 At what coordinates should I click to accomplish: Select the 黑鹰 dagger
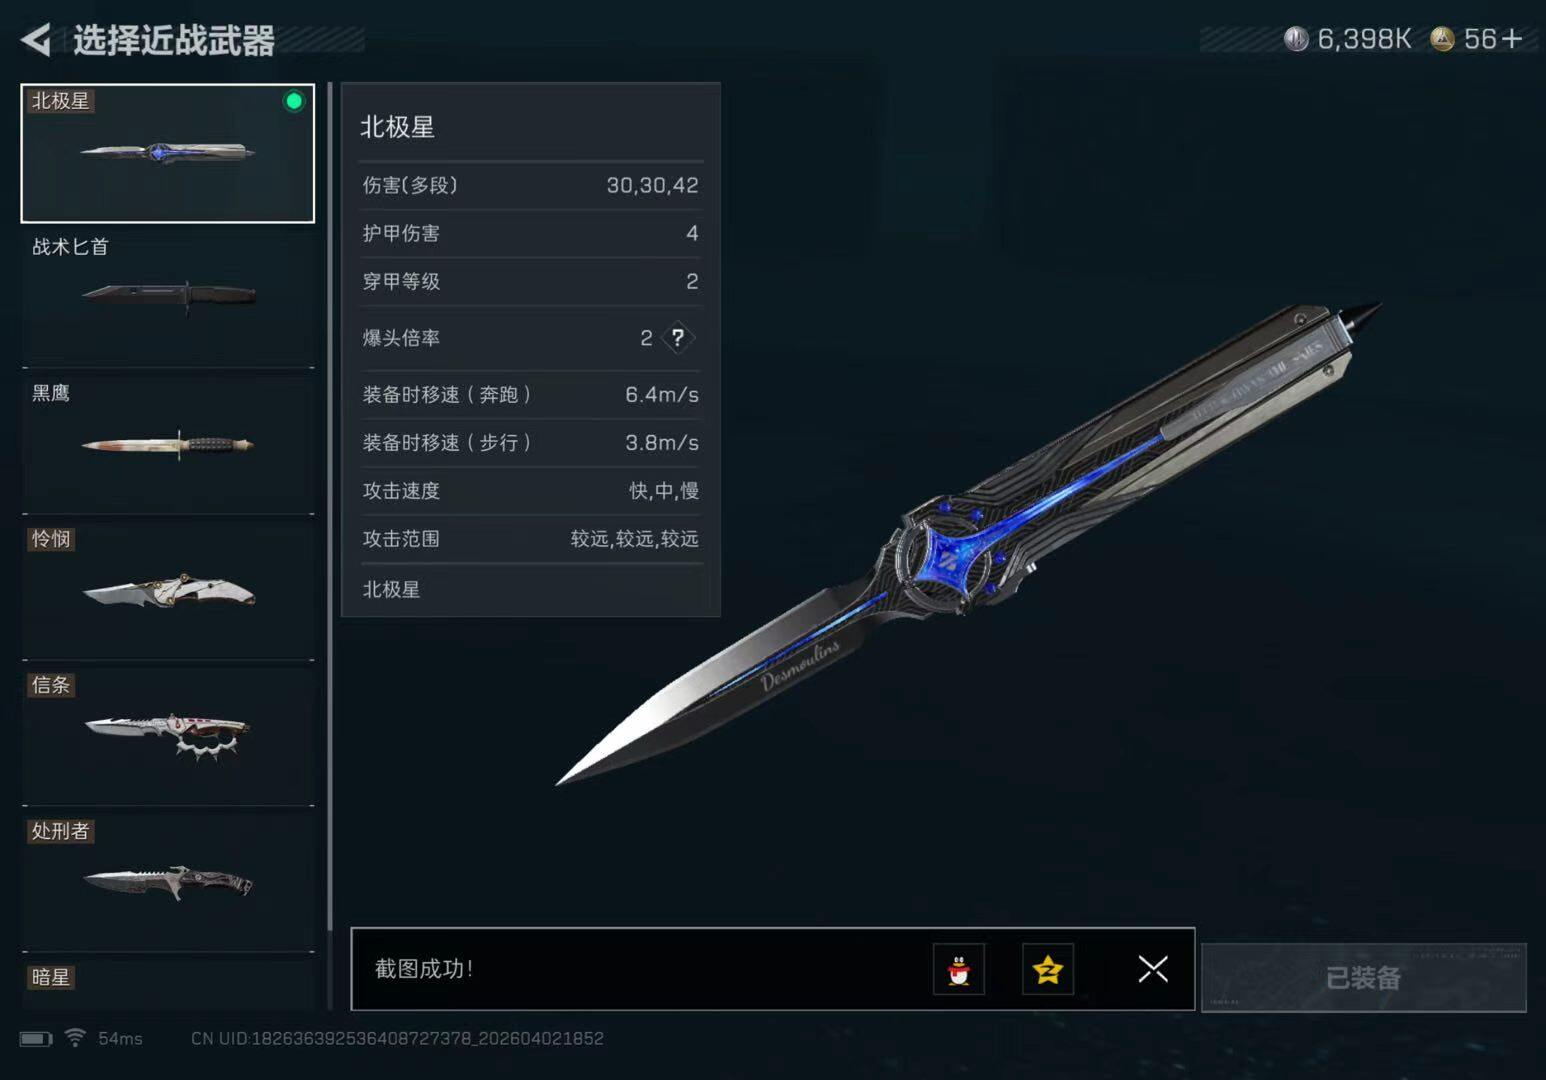coord(168,444)
